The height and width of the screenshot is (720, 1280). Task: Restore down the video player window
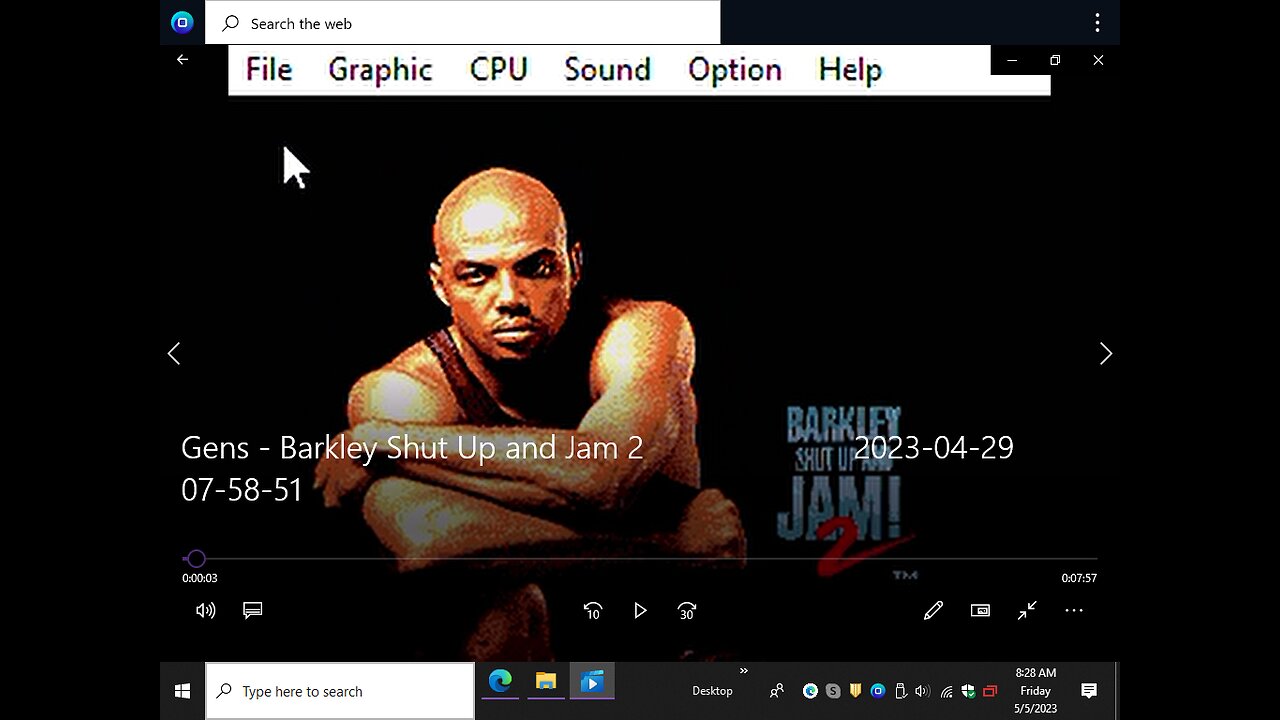(x=1055, y=60)
